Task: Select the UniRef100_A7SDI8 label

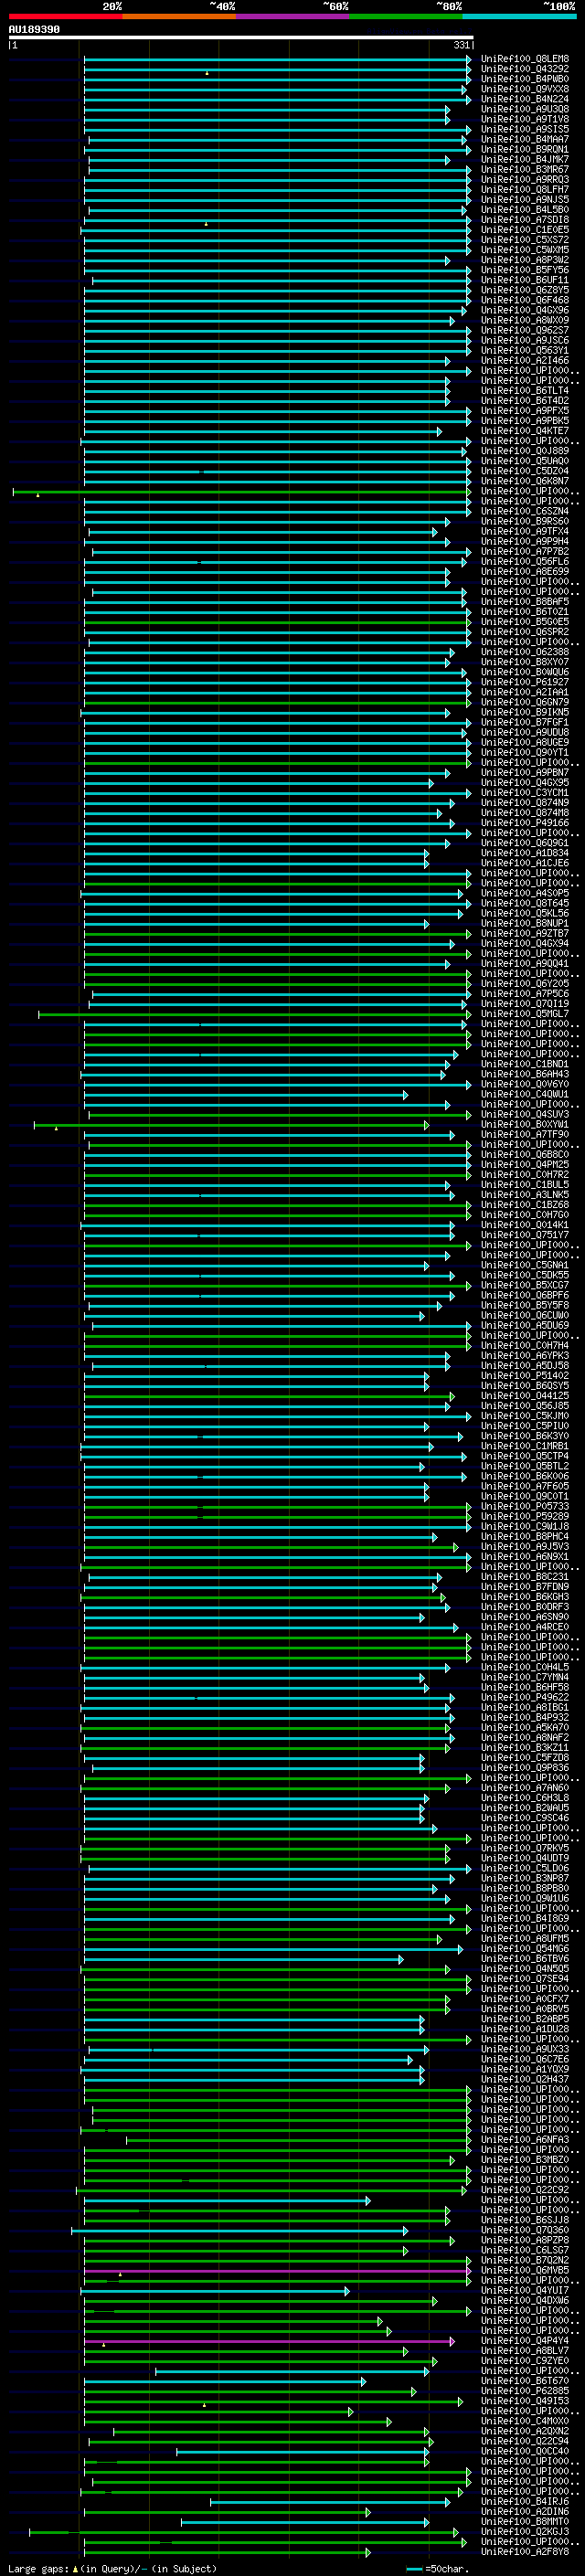Action: pyautogui.click(x=525, y=220)
